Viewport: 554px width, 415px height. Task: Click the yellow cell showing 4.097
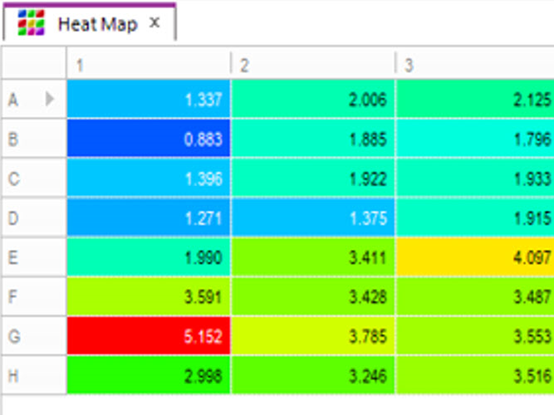pos(475,257)
